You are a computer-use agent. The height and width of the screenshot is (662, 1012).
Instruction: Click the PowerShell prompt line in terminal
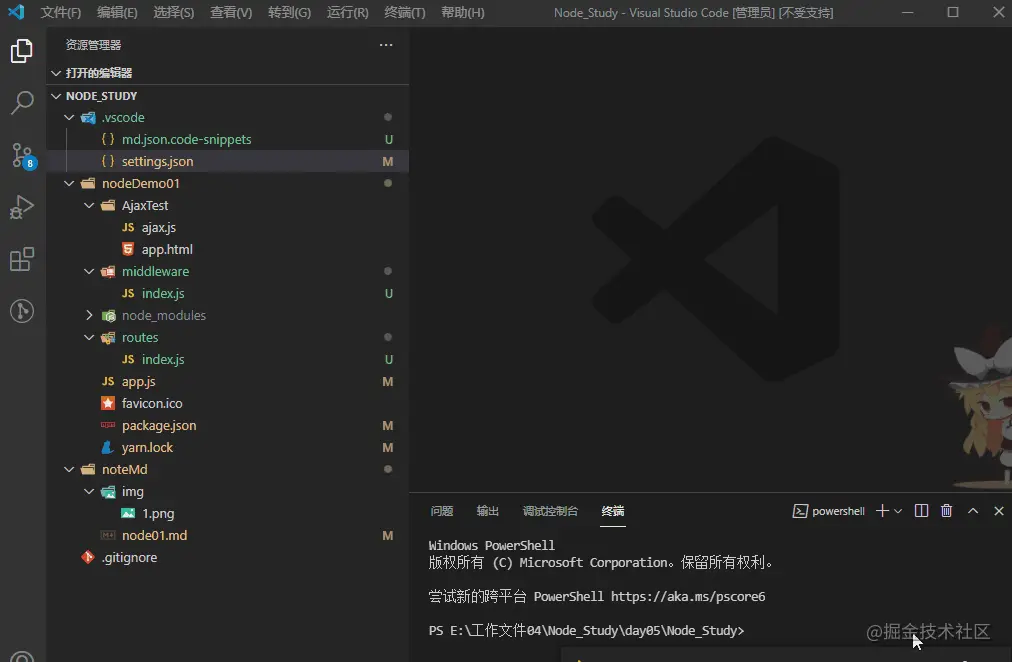pyautogui.click(x=586, y=631)
